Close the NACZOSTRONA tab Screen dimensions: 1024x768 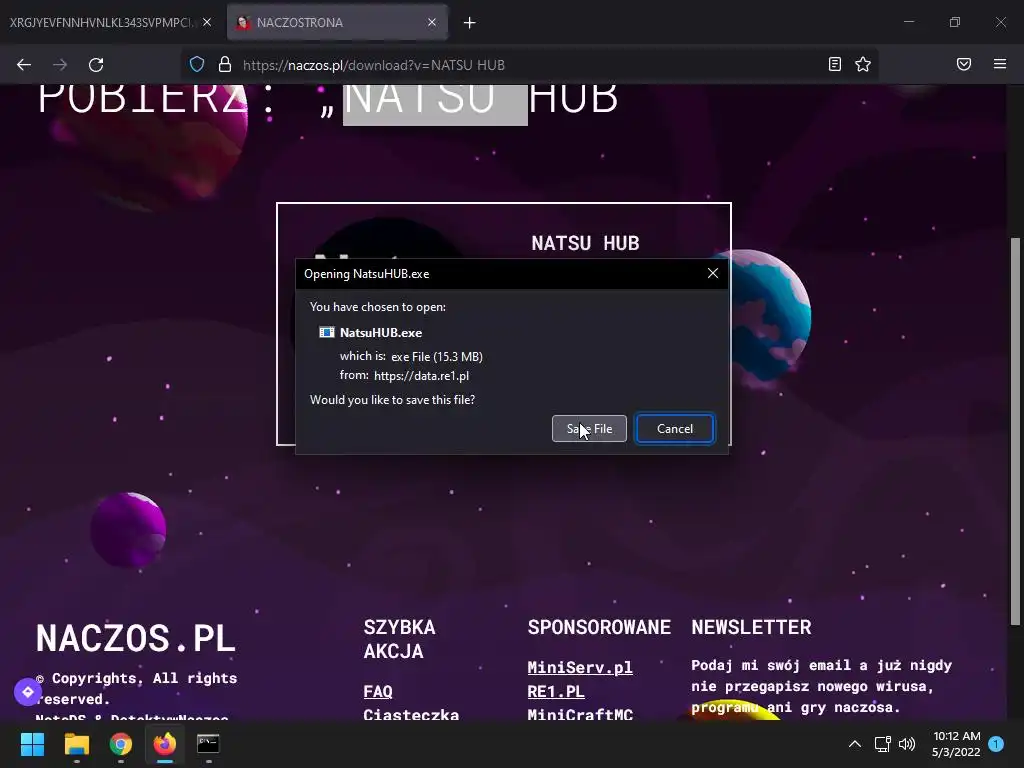432,22
